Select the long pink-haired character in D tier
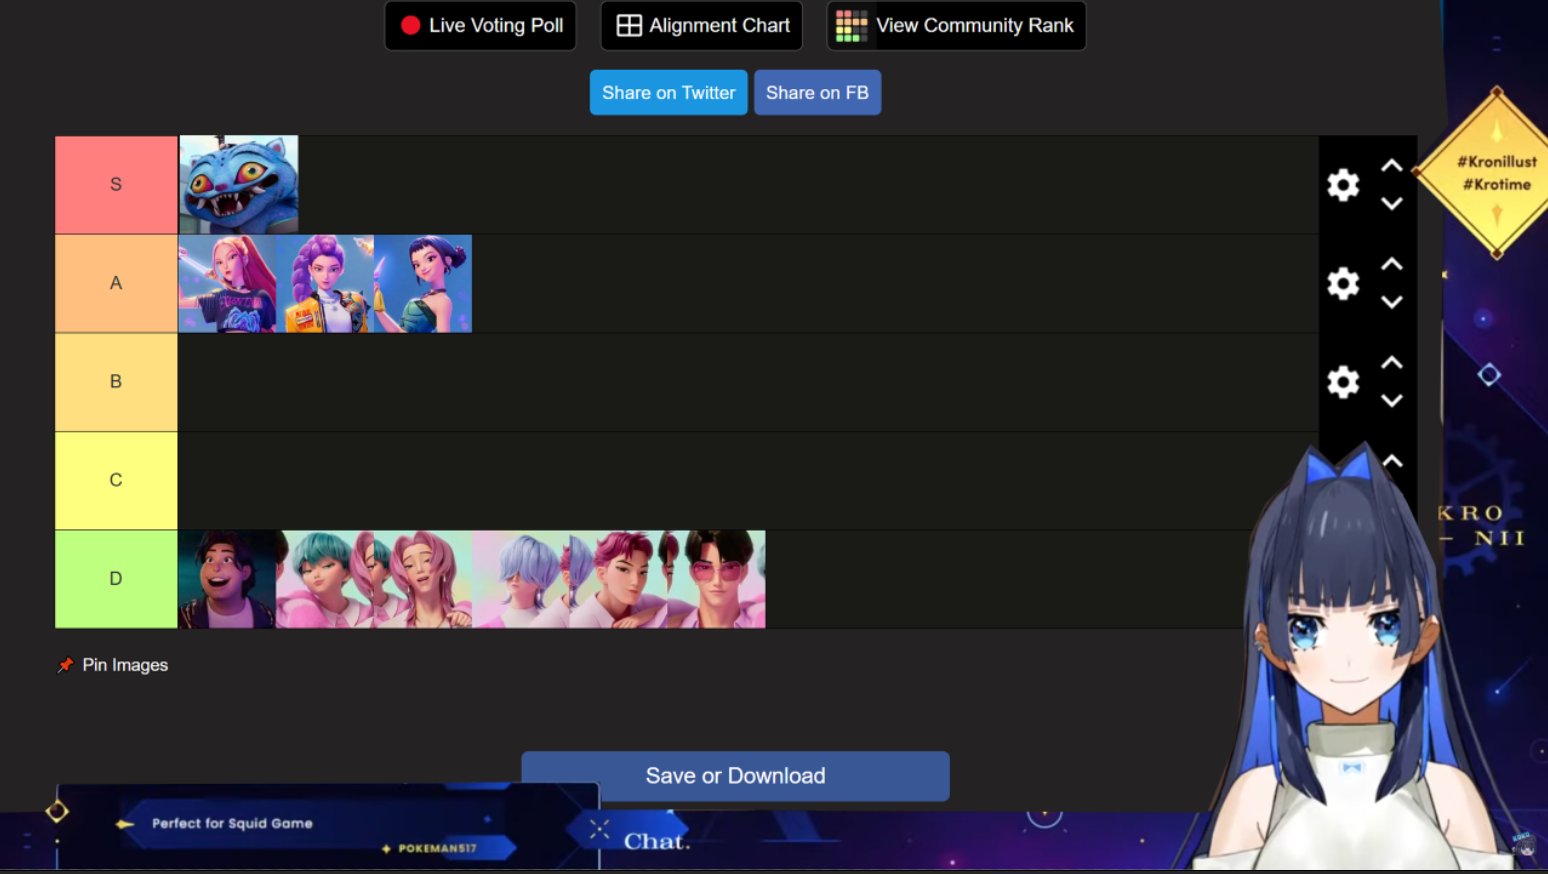The image size is (1548, 874). pos(423,579)
